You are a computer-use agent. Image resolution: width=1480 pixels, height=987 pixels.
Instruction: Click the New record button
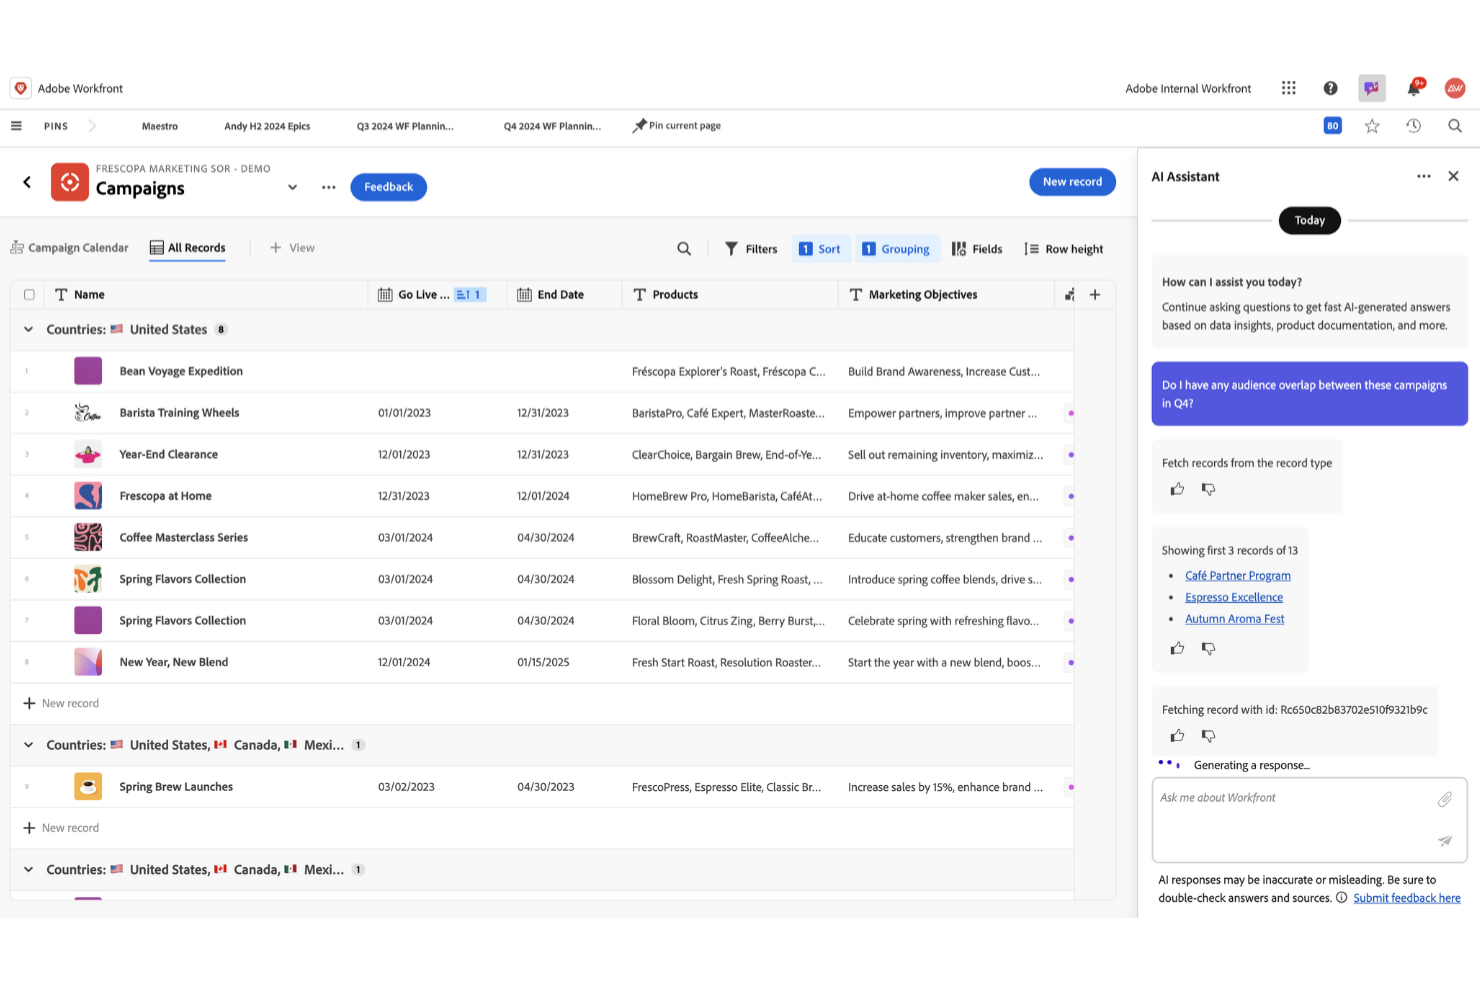[1072, 181]
